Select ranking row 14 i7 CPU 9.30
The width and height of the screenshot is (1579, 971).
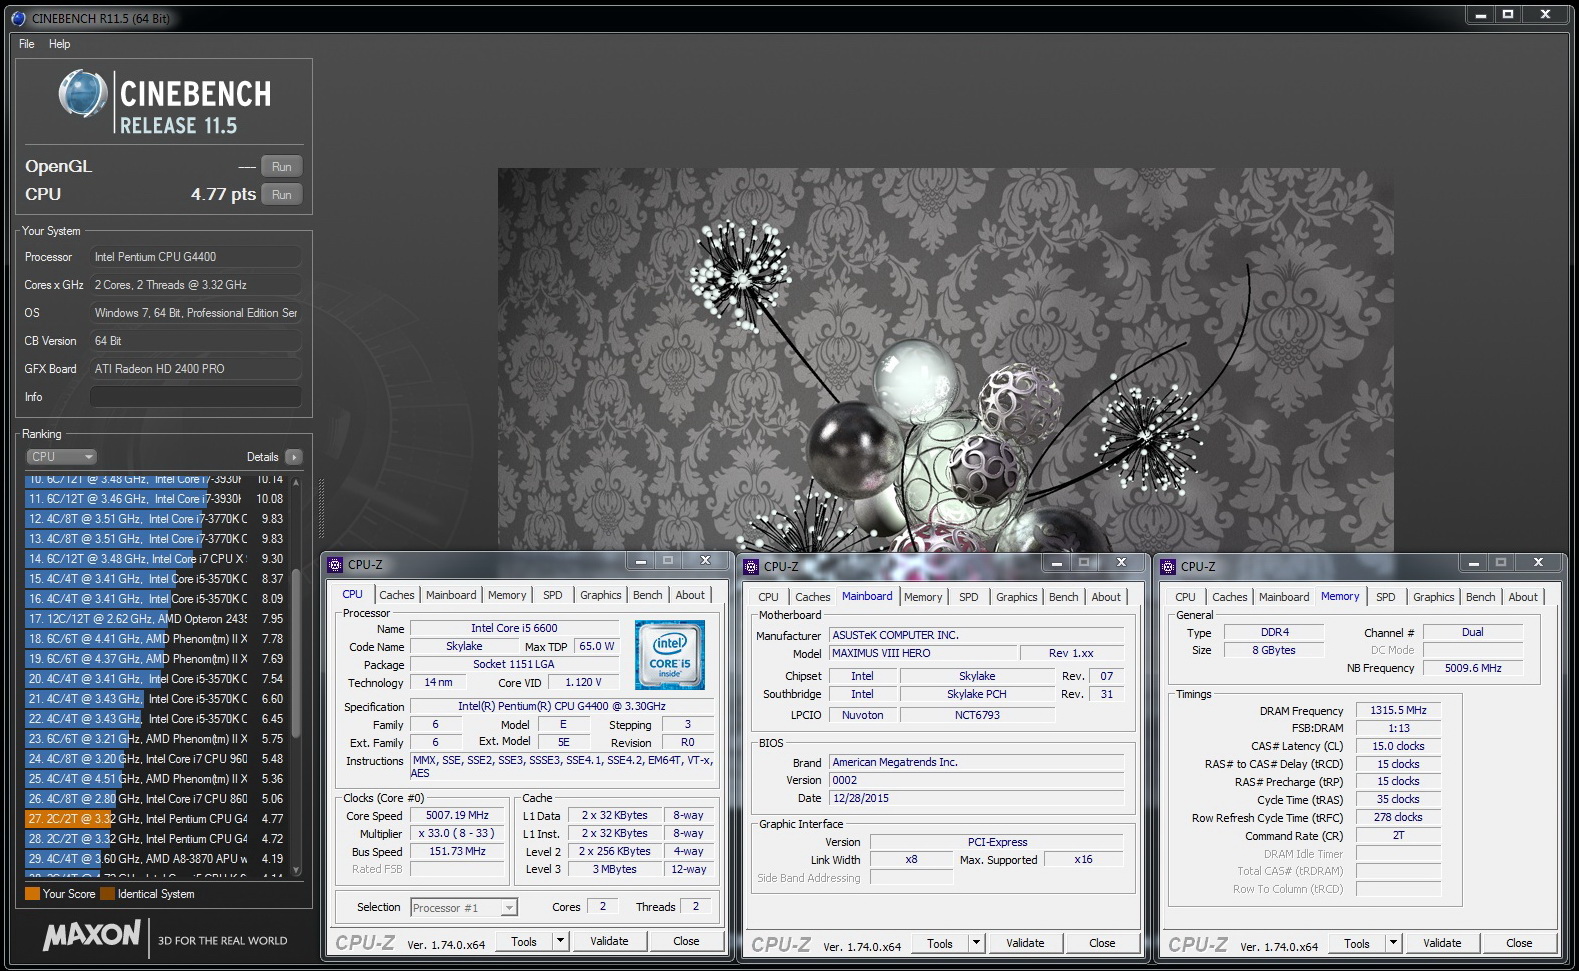click(155, 559)
